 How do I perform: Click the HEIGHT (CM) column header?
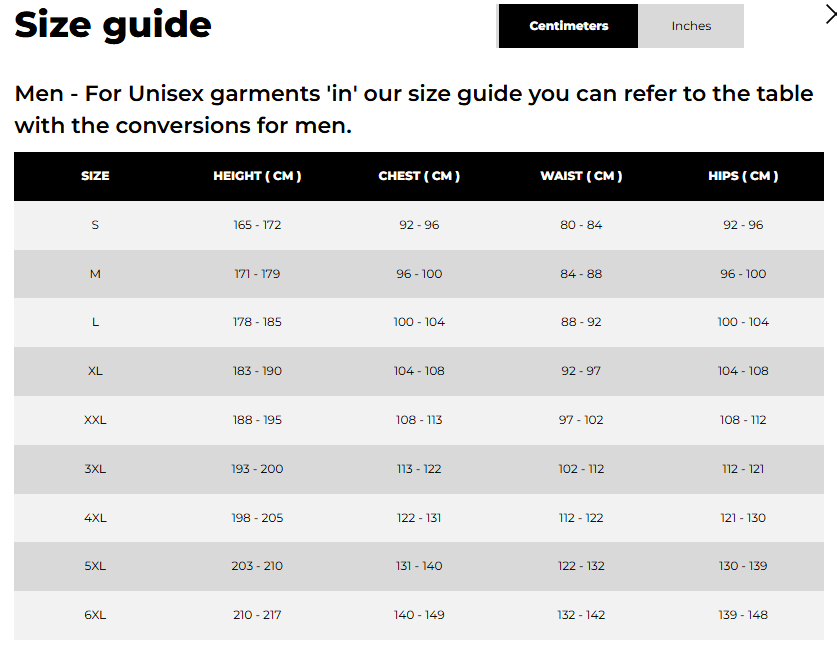(x=257, y=176)
